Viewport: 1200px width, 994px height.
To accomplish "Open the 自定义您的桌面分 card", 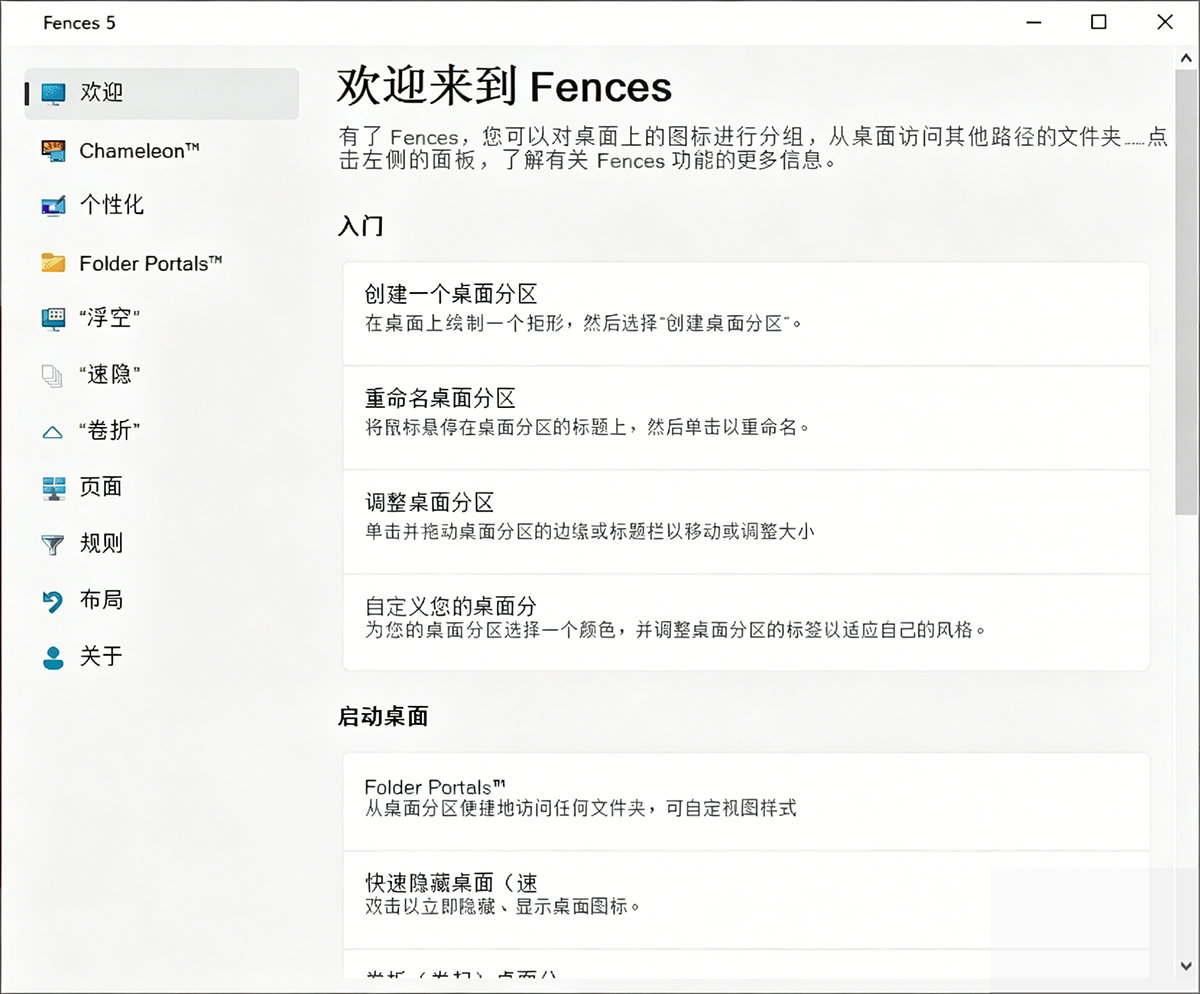I will pyautogui.click(x=746, y=622).
